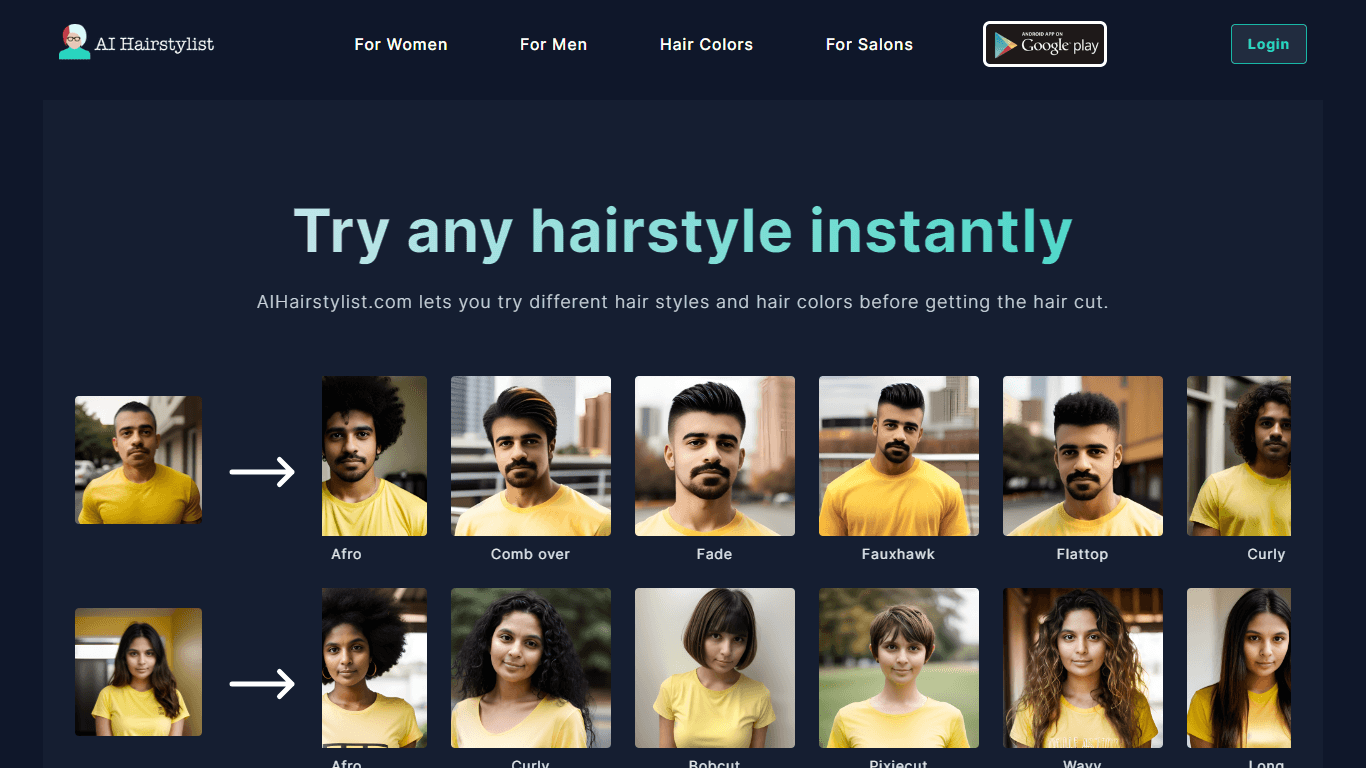This screenshot has width=1366, height=768.
Task: Click the Login button
Action: [1268, 44]
